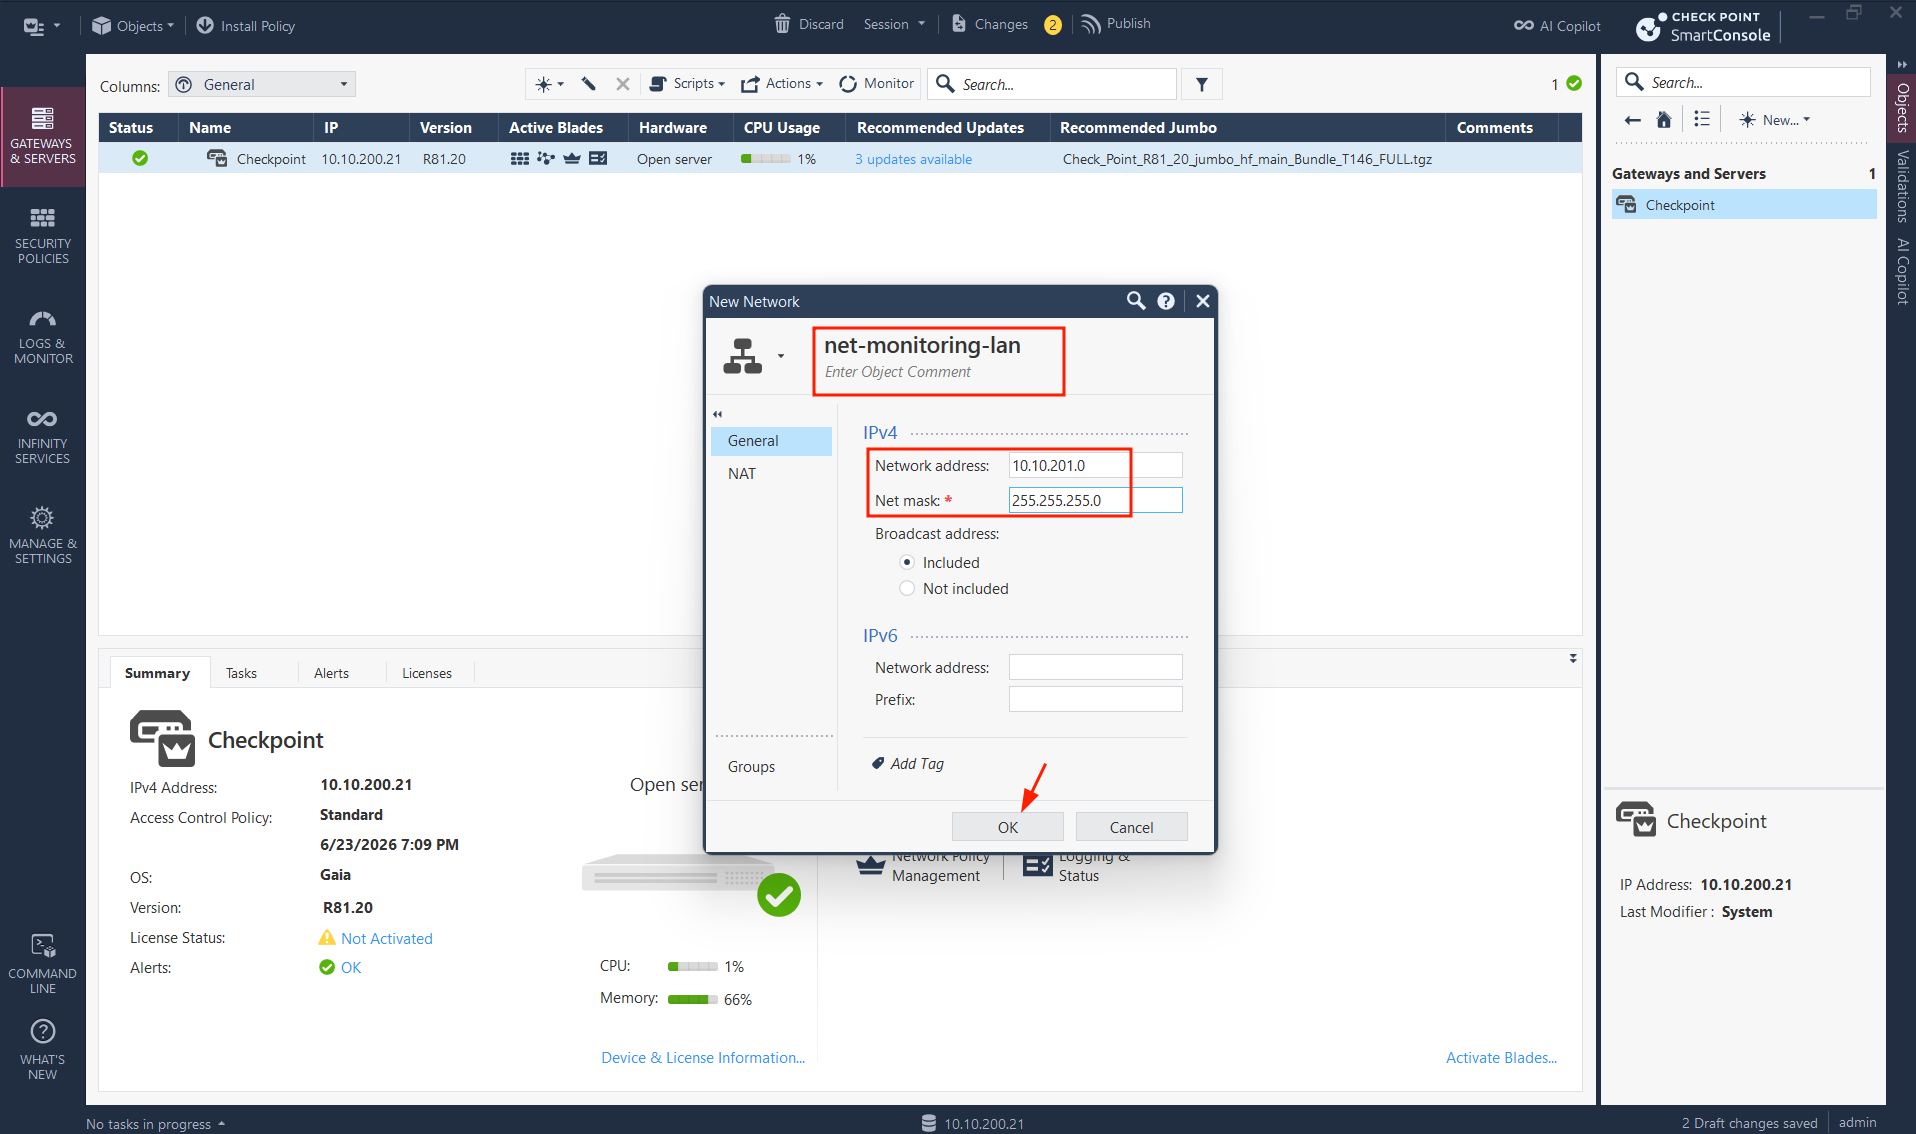Image resolution: width=1916 pixels, height=1134 pixels.
Task: Collapse the summary pane with the arrow
Action: point(1573,658)
